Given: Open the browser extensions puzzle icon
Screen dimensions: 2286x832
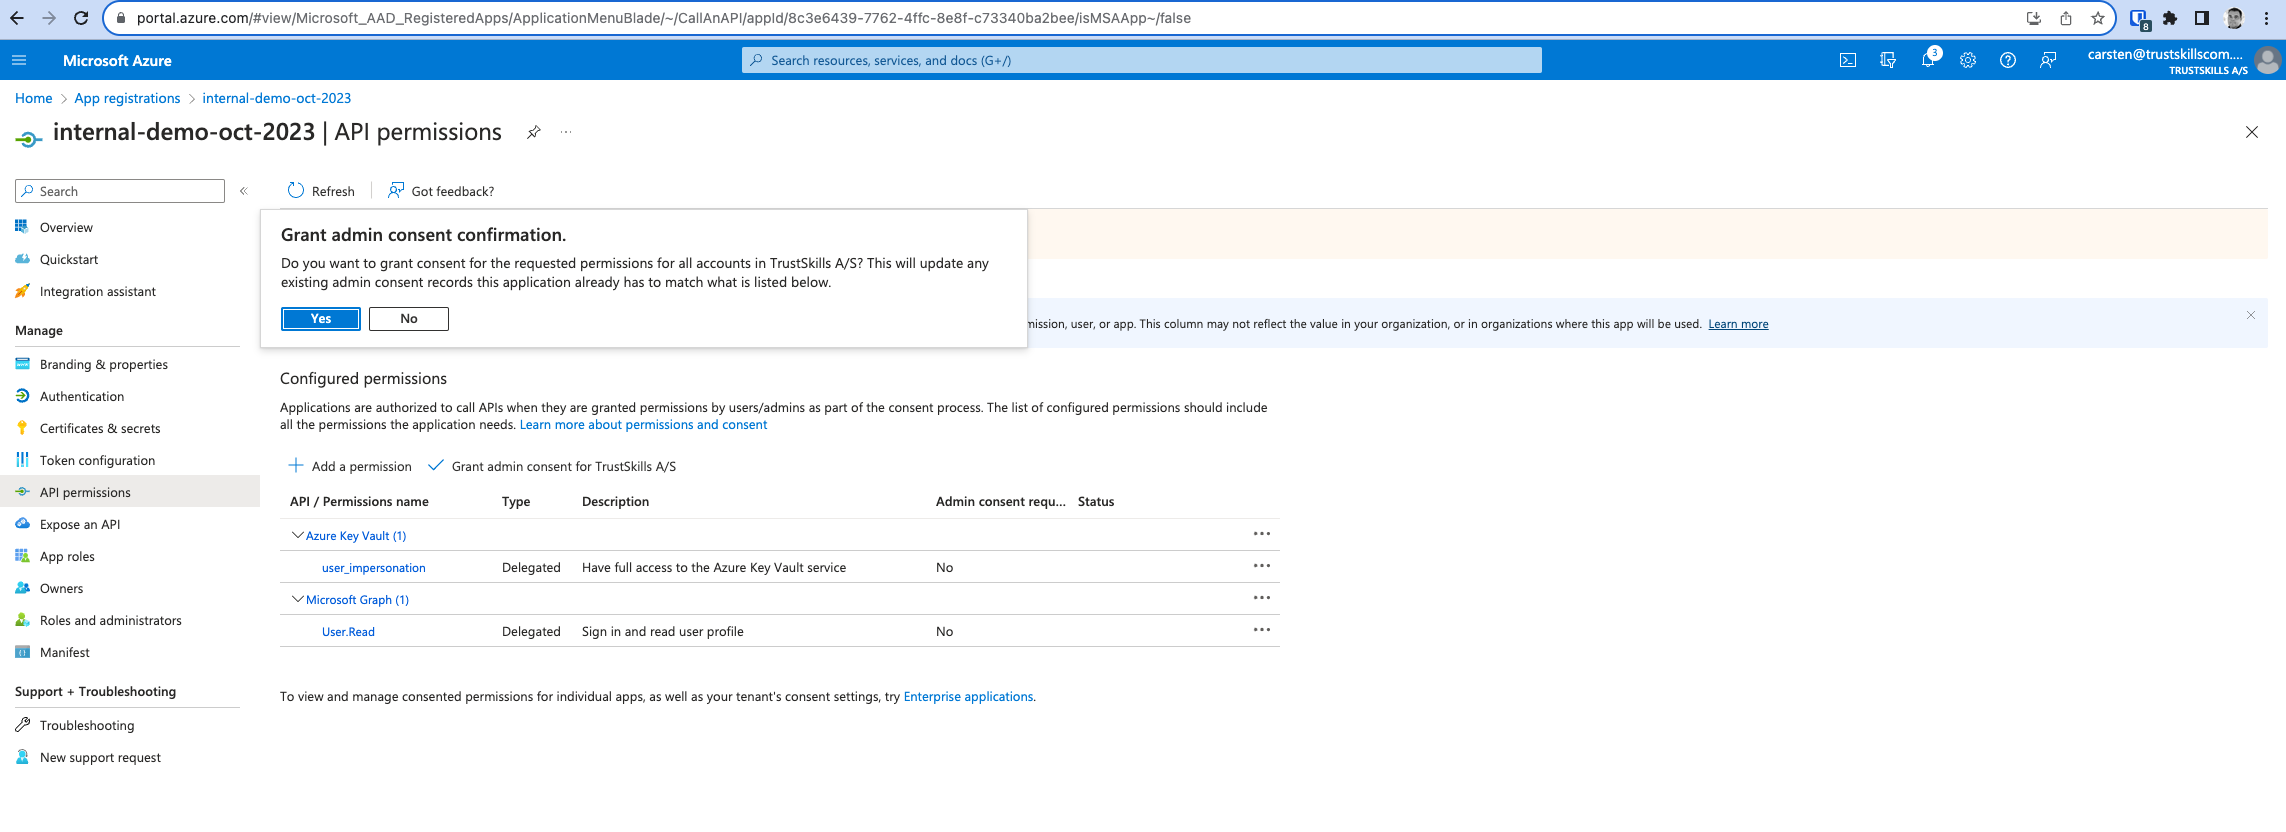Looking at the screenshot, I should (x=2170, y=18).
